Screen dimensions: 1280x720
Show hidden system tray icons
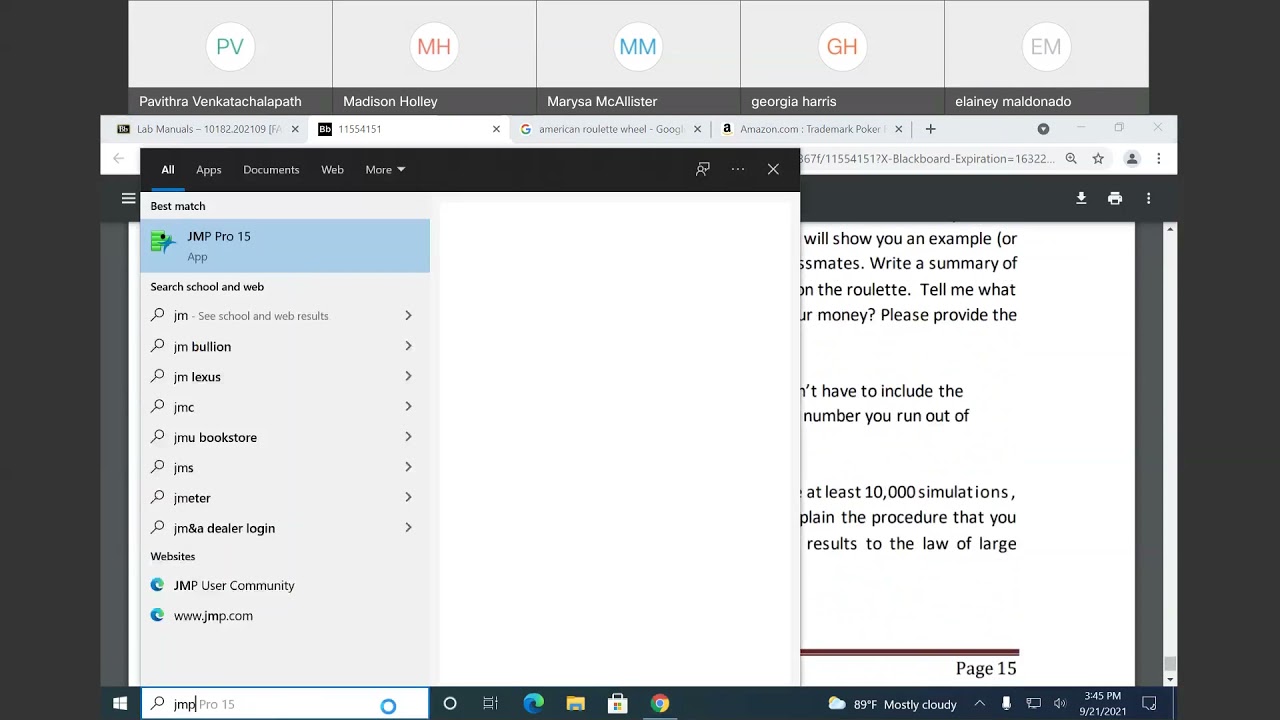pyautogui.click(x=980, y=704)
